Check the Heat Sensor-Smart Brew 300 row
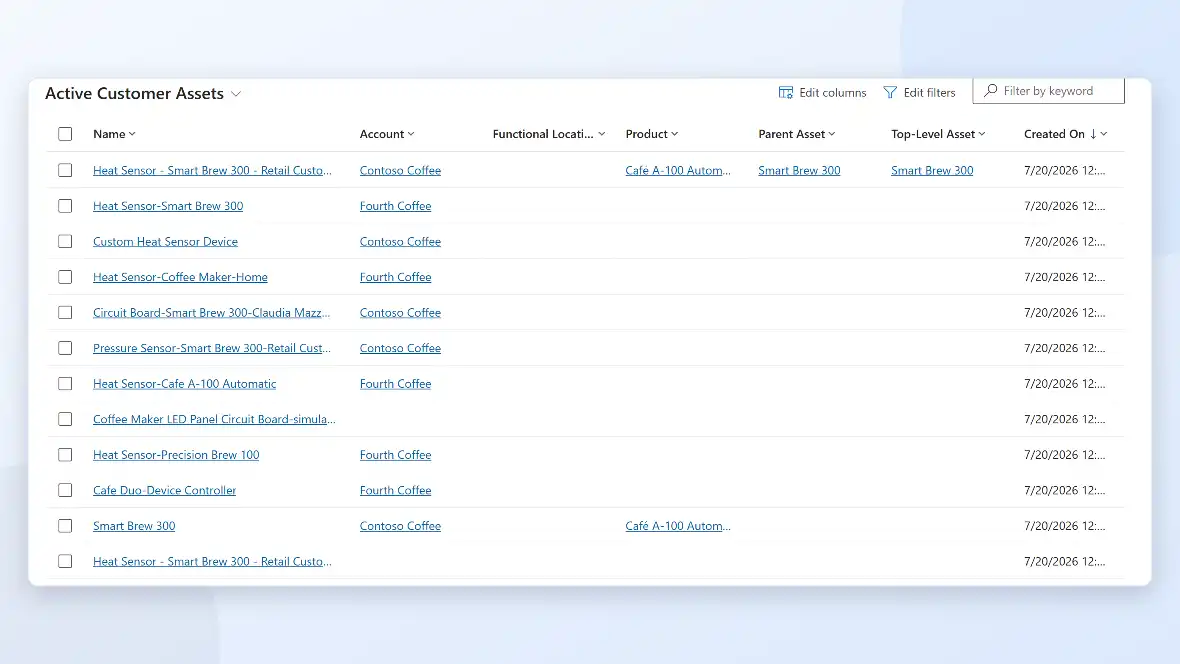This screenshot has height=664, width=1180. click(x=65, y=206)
